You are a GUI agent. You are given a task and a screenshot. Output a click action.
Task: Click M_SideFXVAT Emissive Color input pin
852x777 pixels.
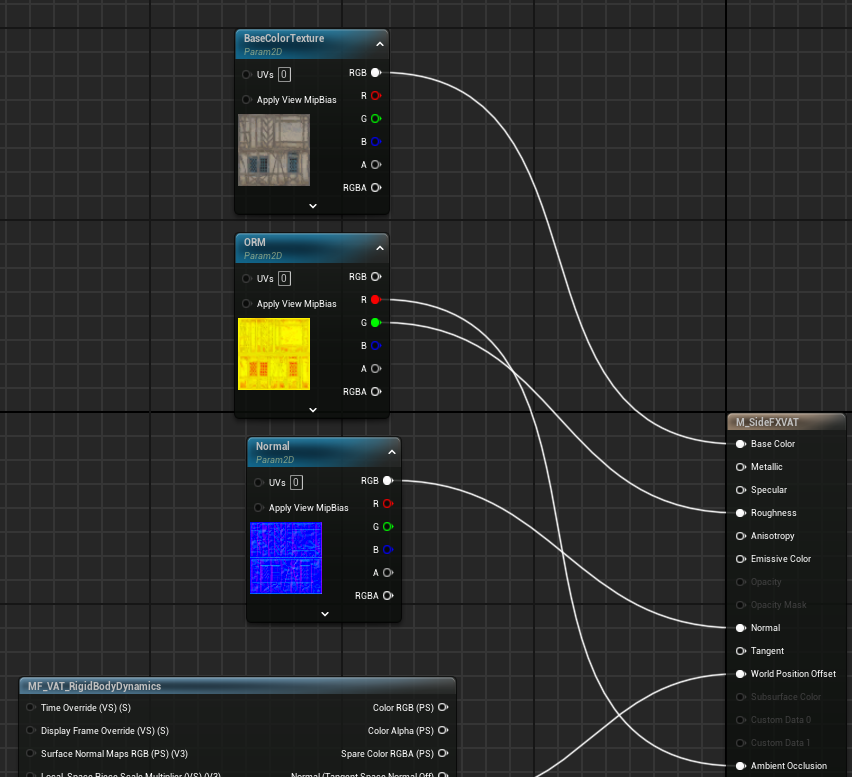(741, 559)
